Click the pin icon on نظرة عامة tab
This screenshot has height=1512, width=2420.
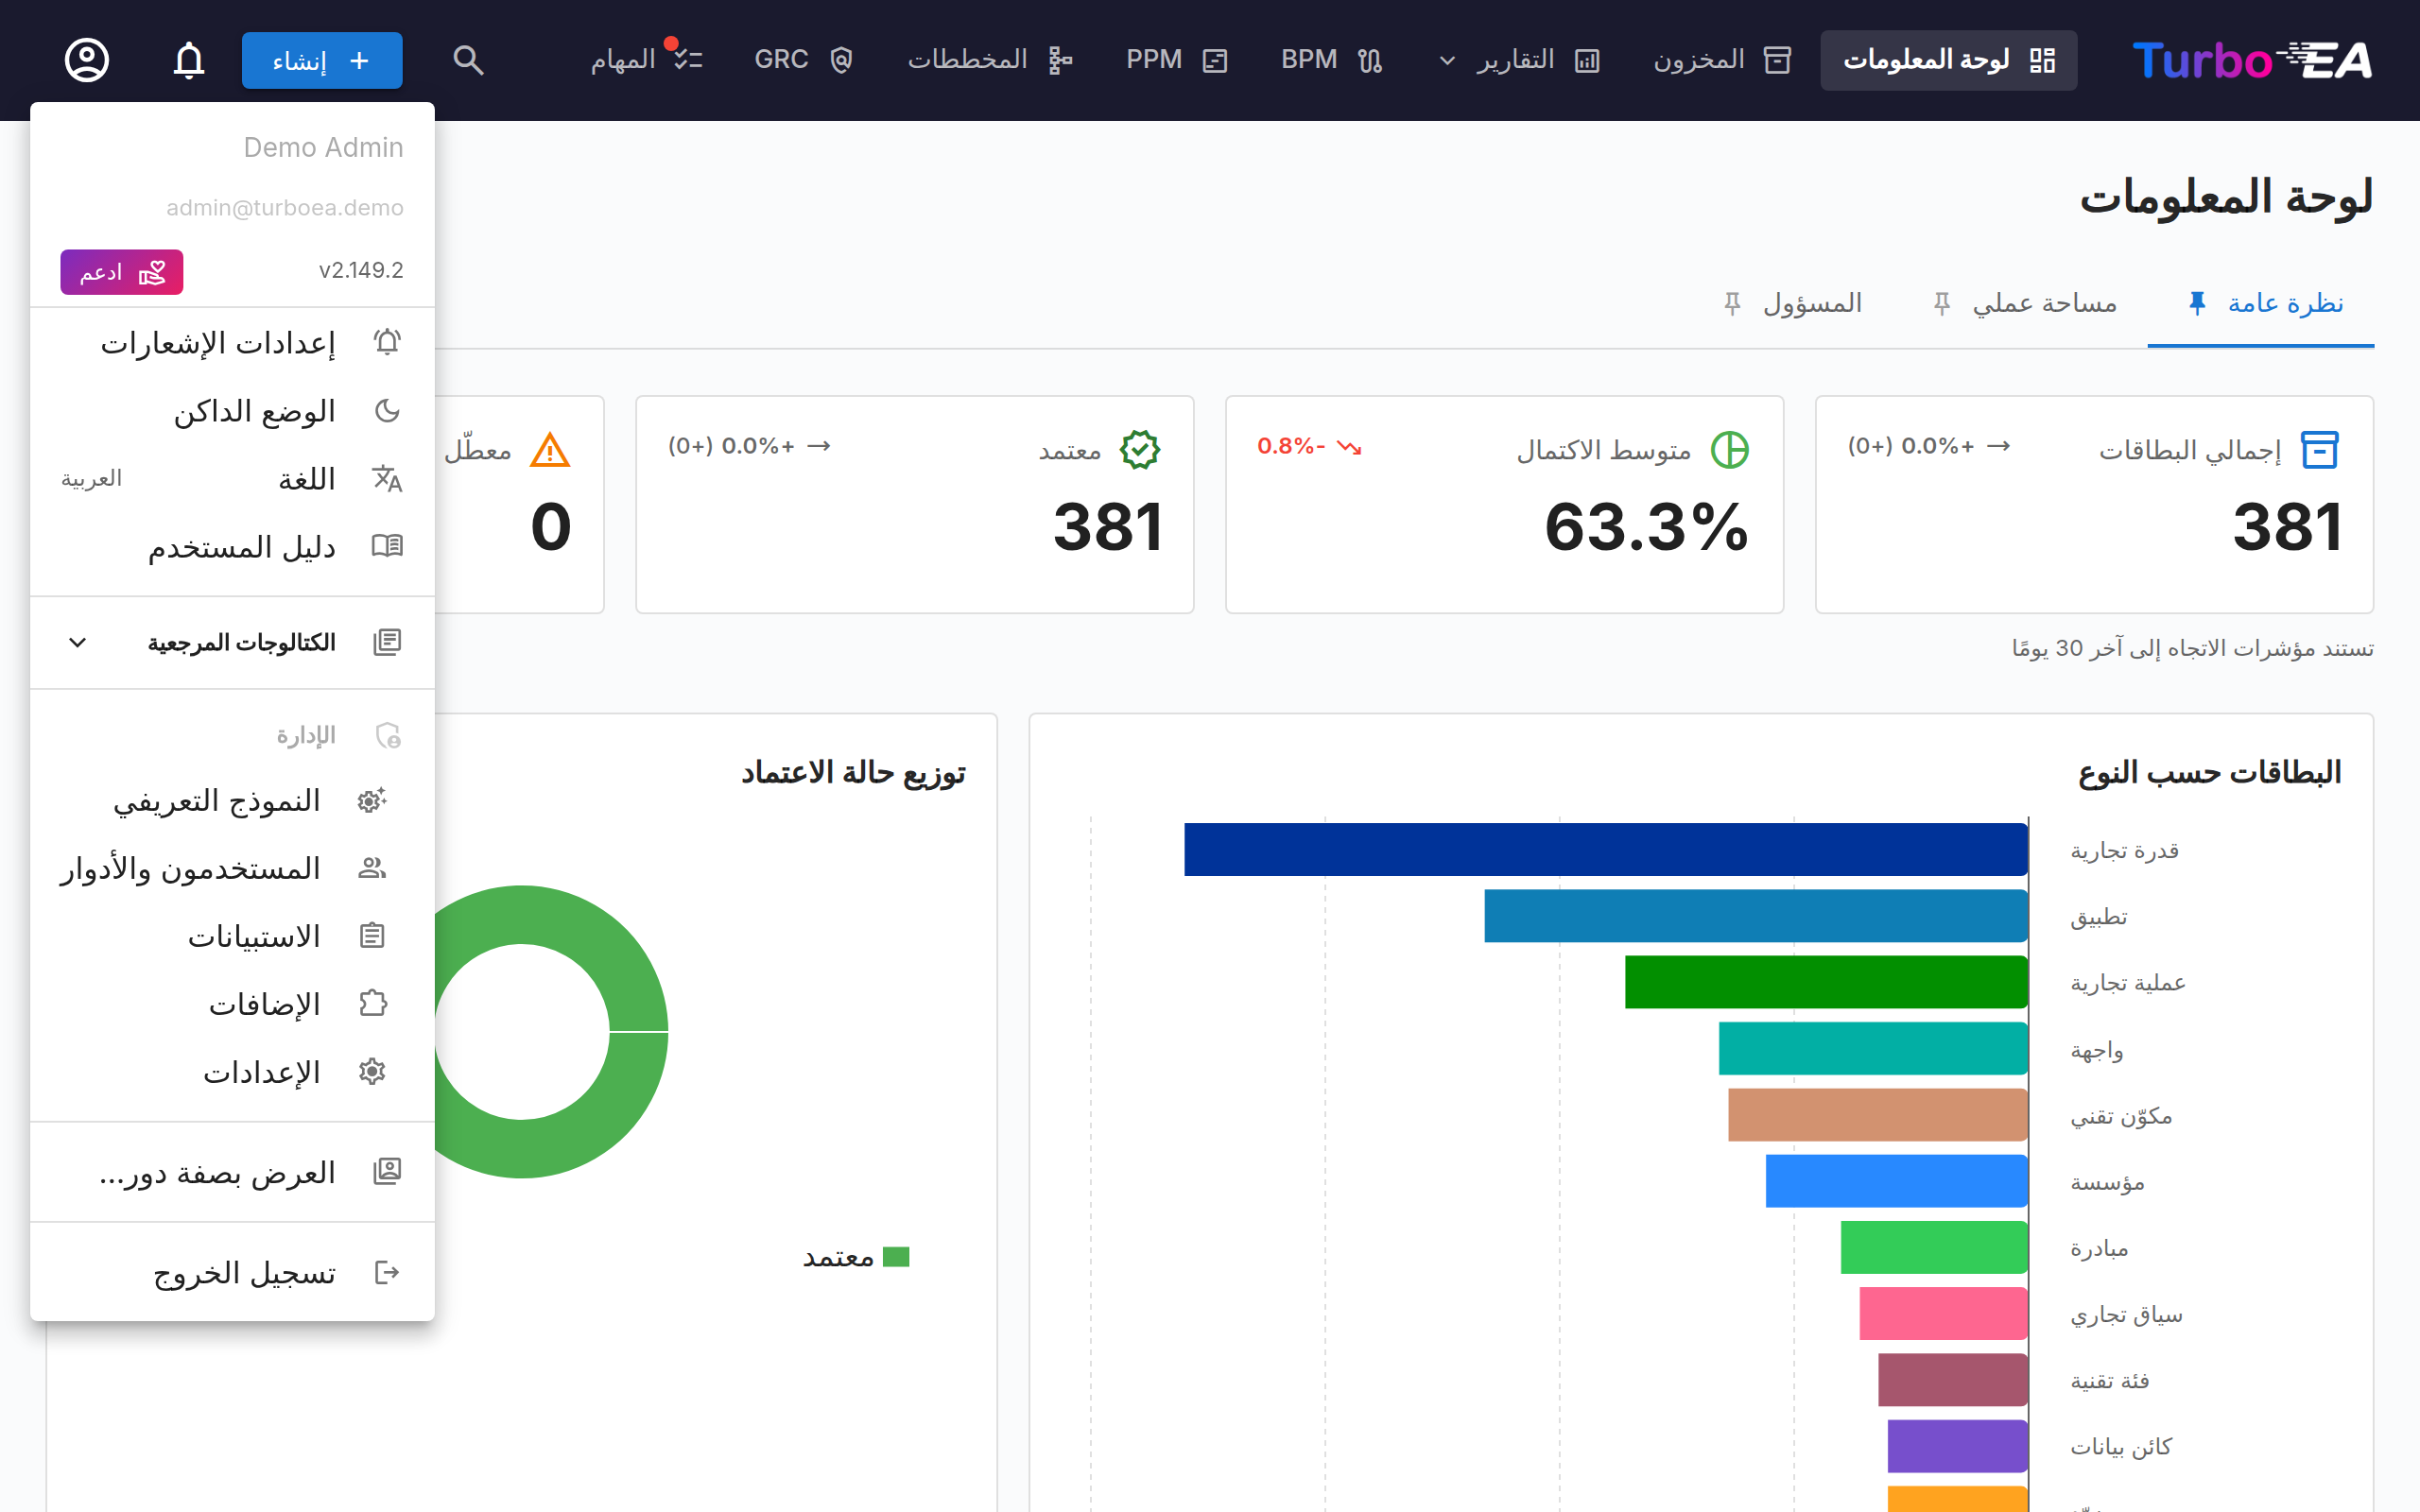[2197, 303]
